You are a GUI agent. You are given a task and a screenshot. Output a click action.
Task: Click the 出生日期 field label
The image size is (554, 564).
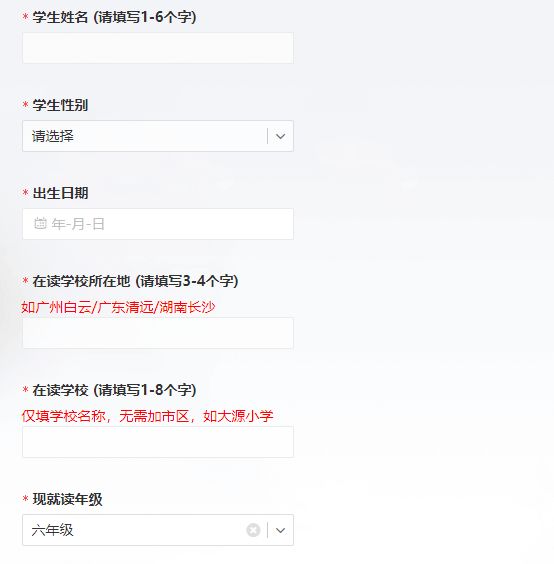click(x=60, y=193)
